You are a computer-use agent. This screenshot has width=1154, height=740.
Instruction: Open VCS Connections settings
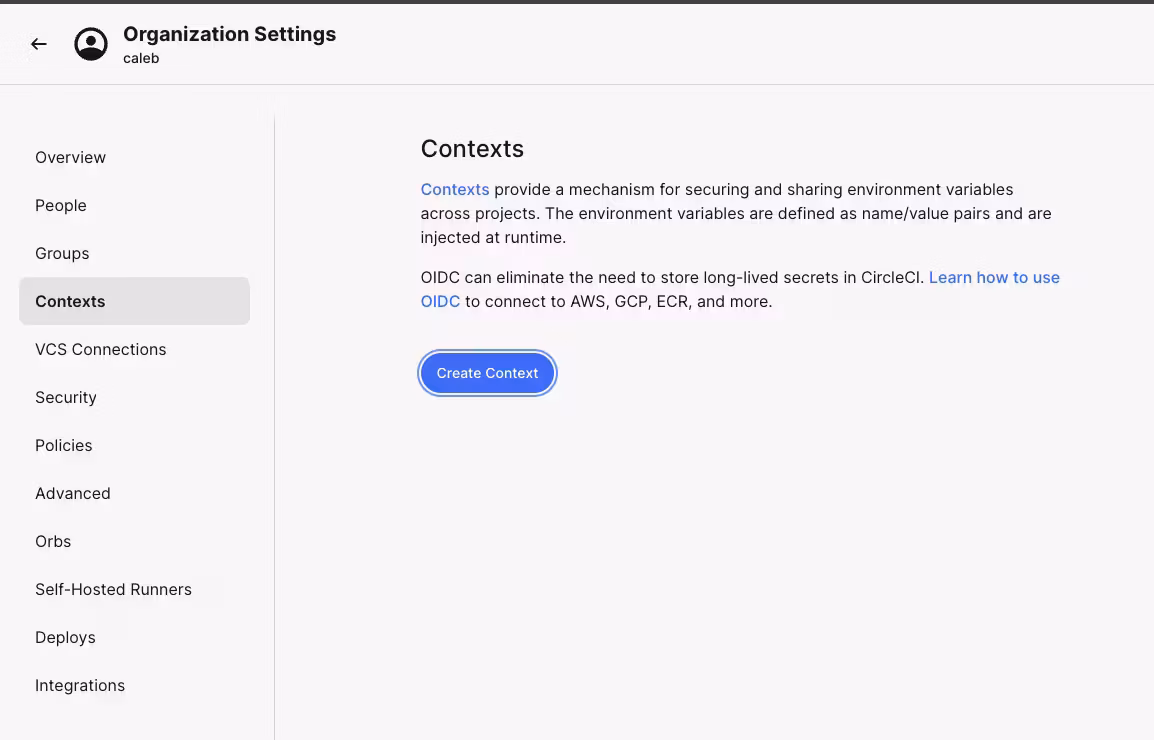coord(100,349)
